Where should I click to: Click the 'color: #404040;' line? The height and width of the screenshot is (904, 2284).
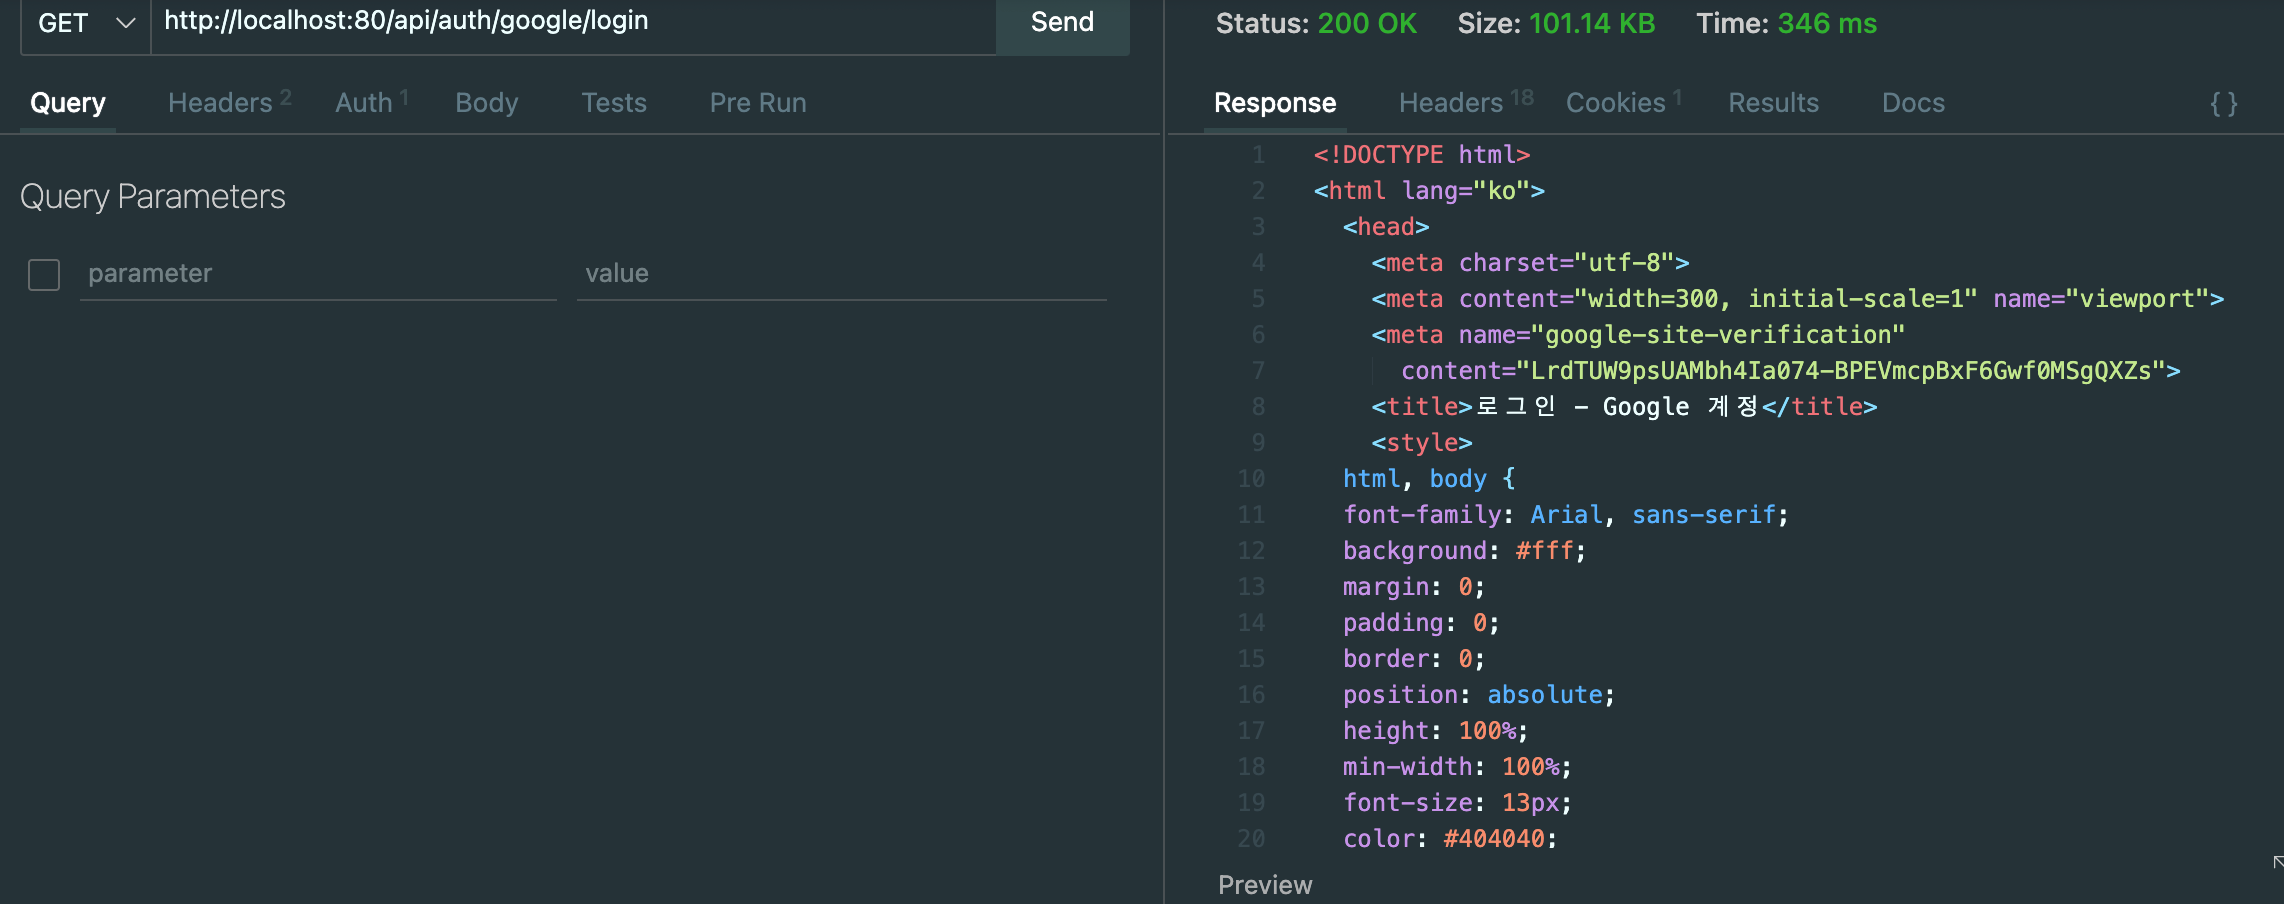[x=1450, y=839]
